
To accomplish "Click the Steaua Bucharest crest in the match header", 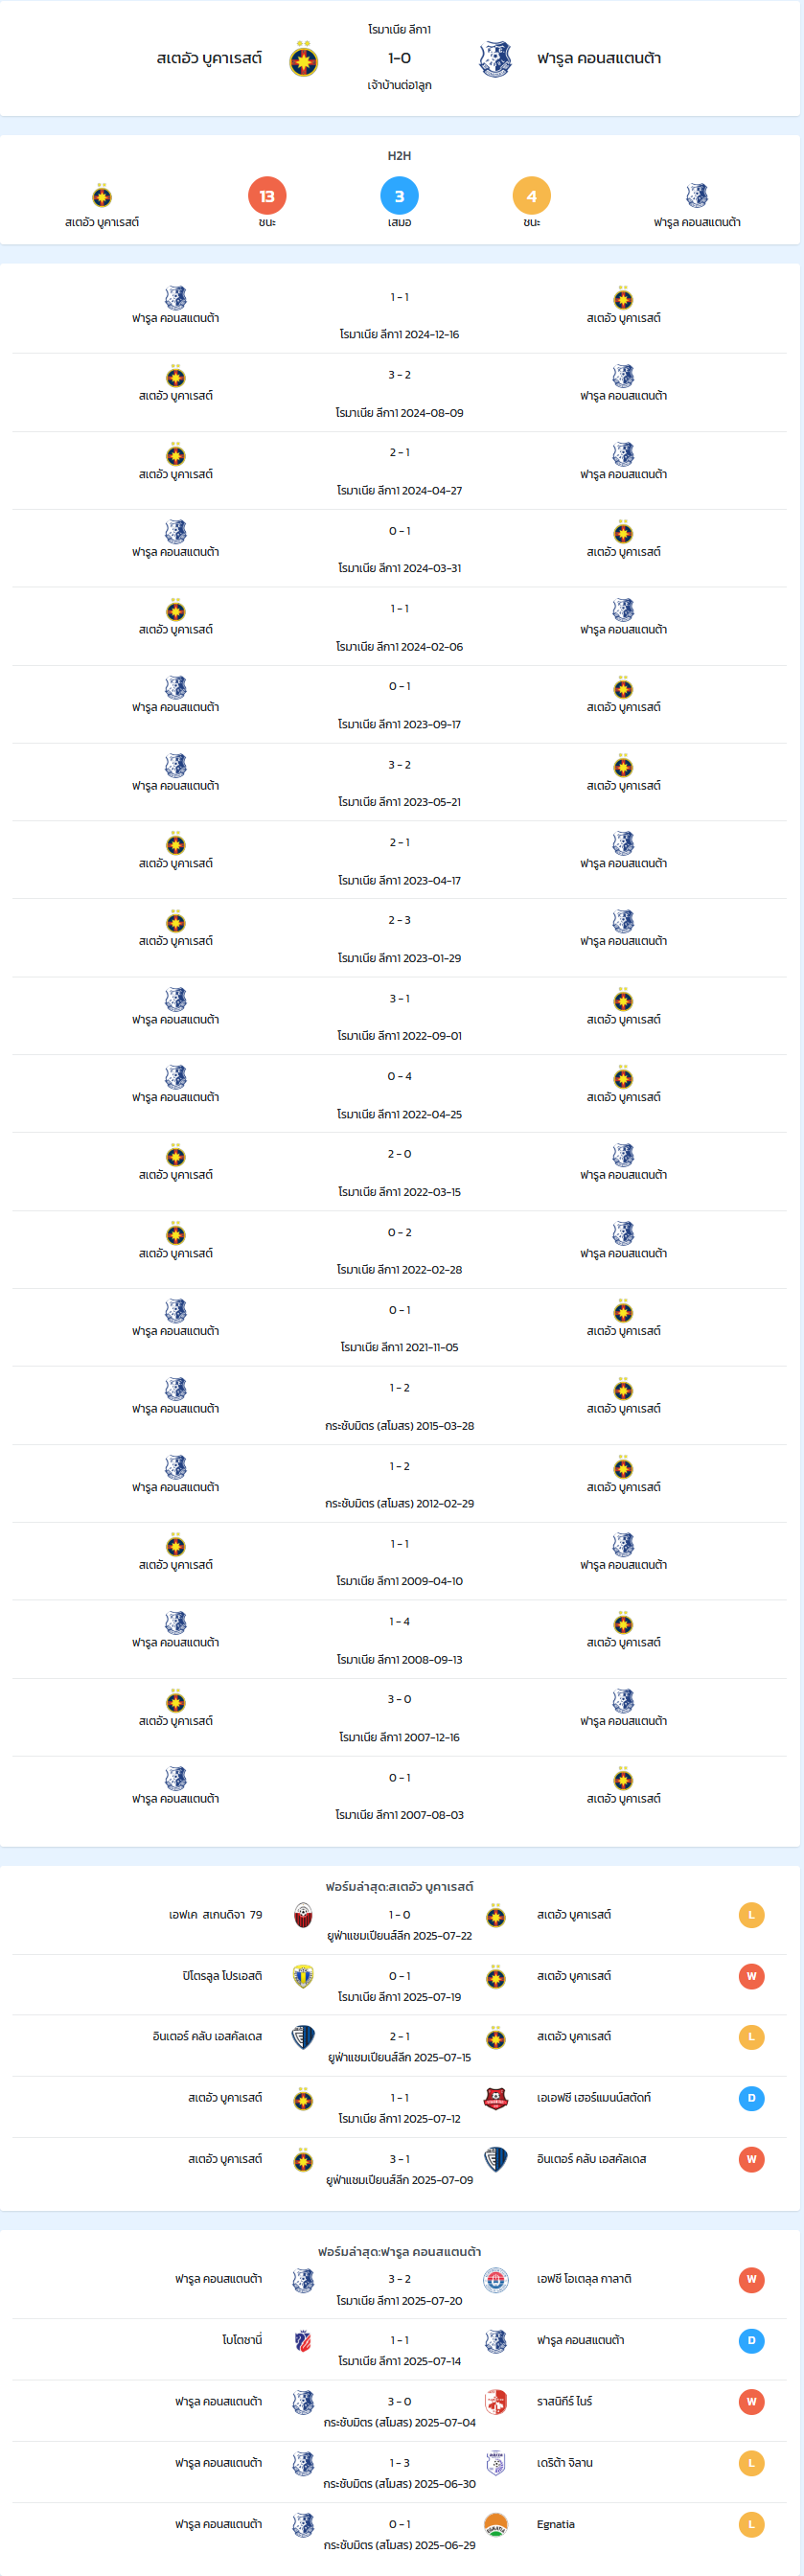I will (x=304, y=59).
